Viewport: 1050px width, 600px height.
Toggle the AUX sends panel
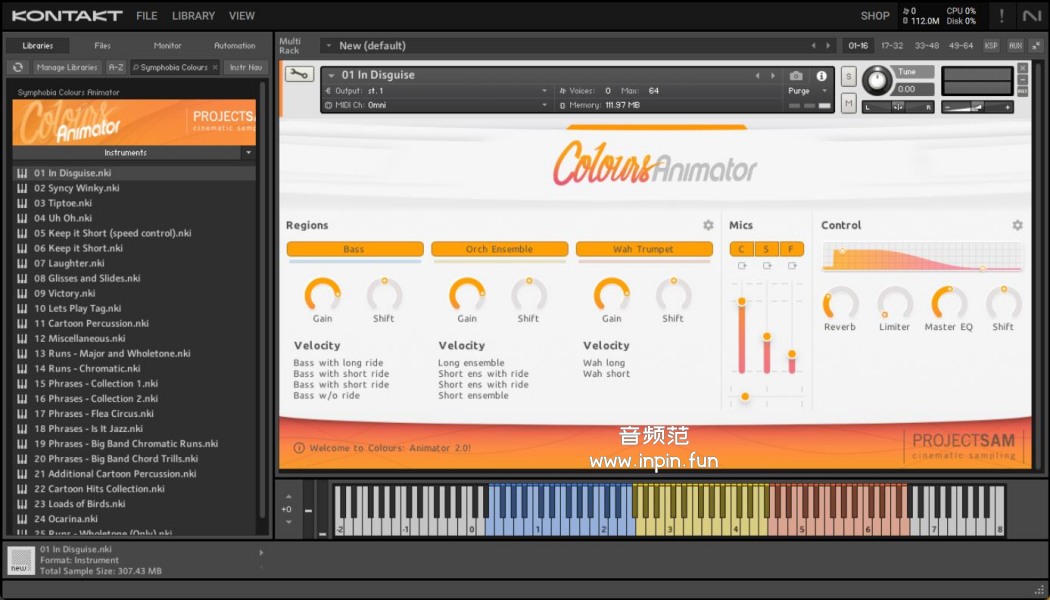(x=1015, y=46)
